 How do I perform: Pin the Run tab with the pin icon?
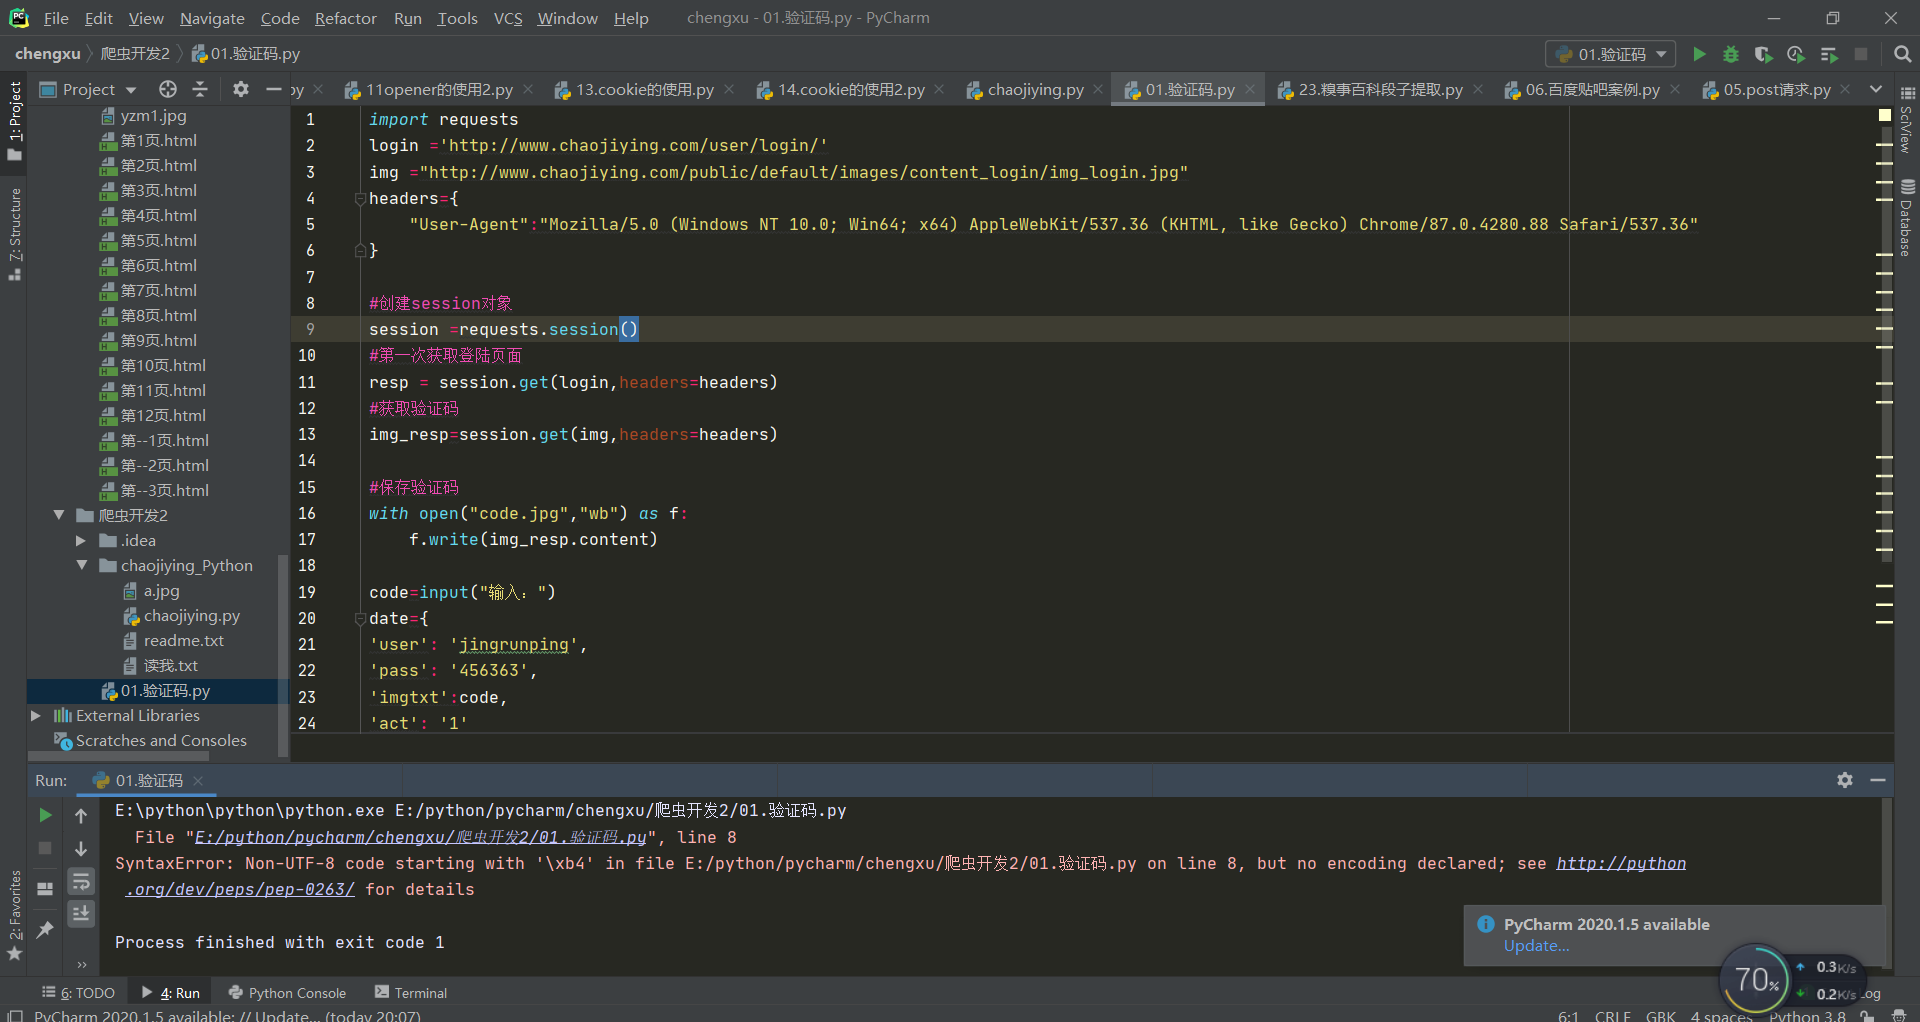(x=45, y=930)
